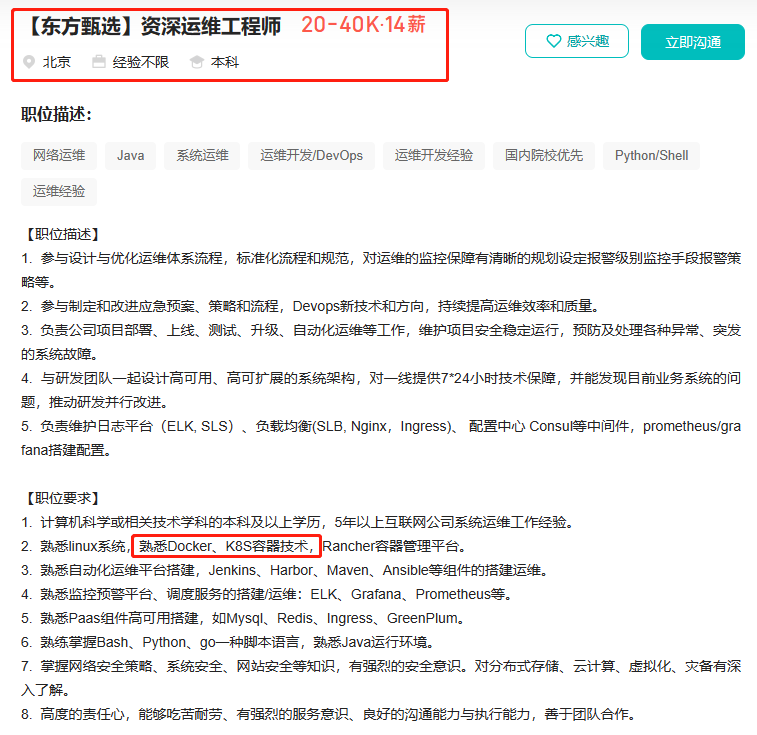This screenshot has width=757, height=735.
Task: Click the job title 资深运维工程师
Action: tap(211, 26)
